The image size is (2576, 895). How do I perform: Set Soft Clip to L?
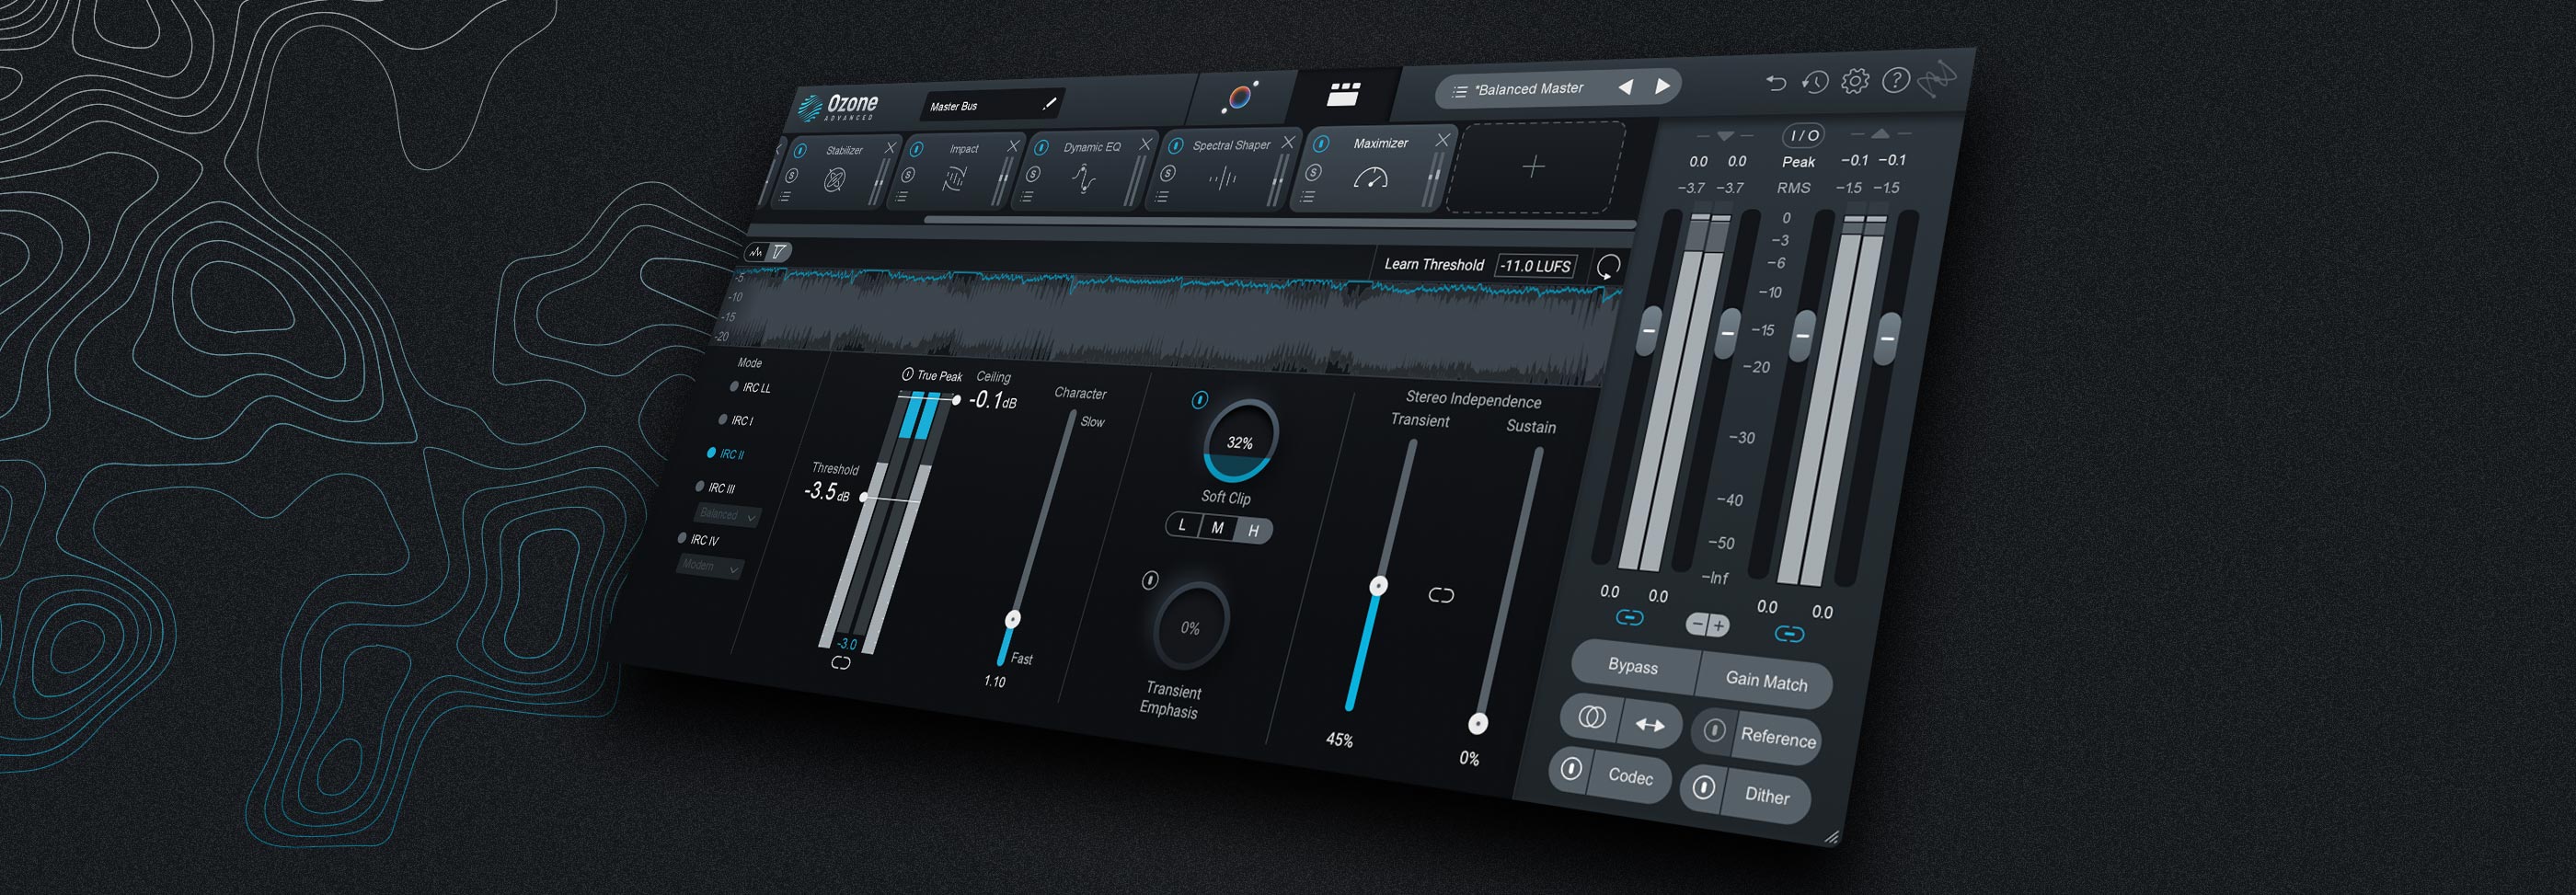tap(1182, 524)
